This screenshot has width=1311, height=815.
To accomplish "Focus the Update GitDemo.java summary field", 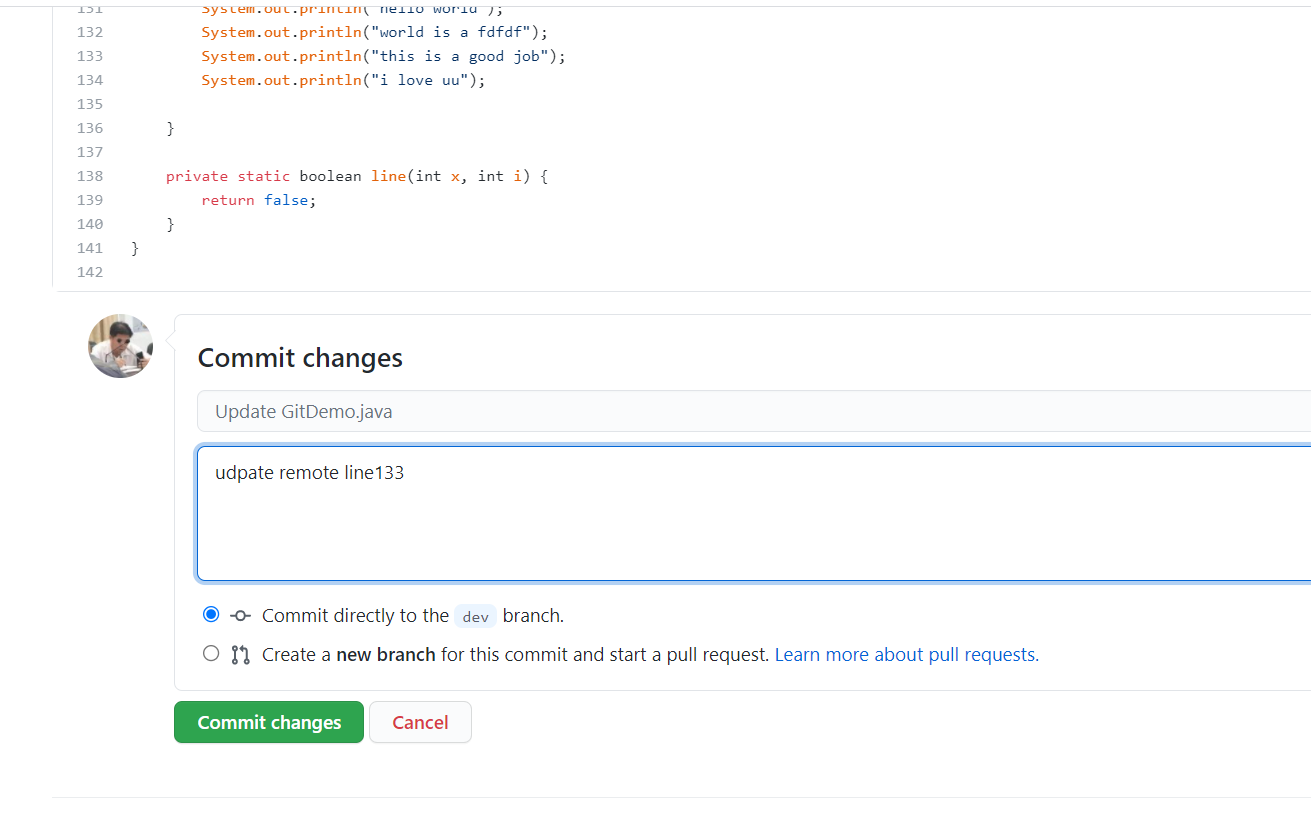I will [x=754, y=411].
